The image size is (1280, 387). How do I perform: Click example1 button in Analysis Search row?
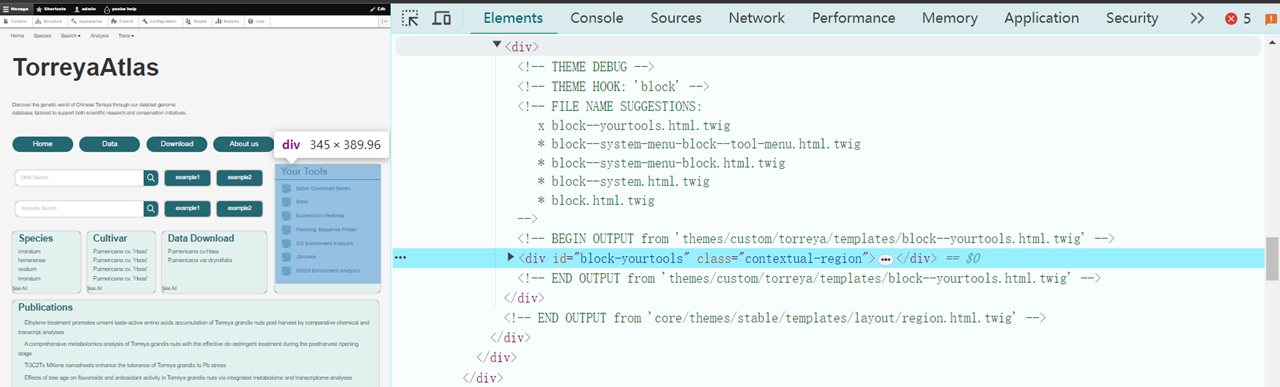point(187,208)
